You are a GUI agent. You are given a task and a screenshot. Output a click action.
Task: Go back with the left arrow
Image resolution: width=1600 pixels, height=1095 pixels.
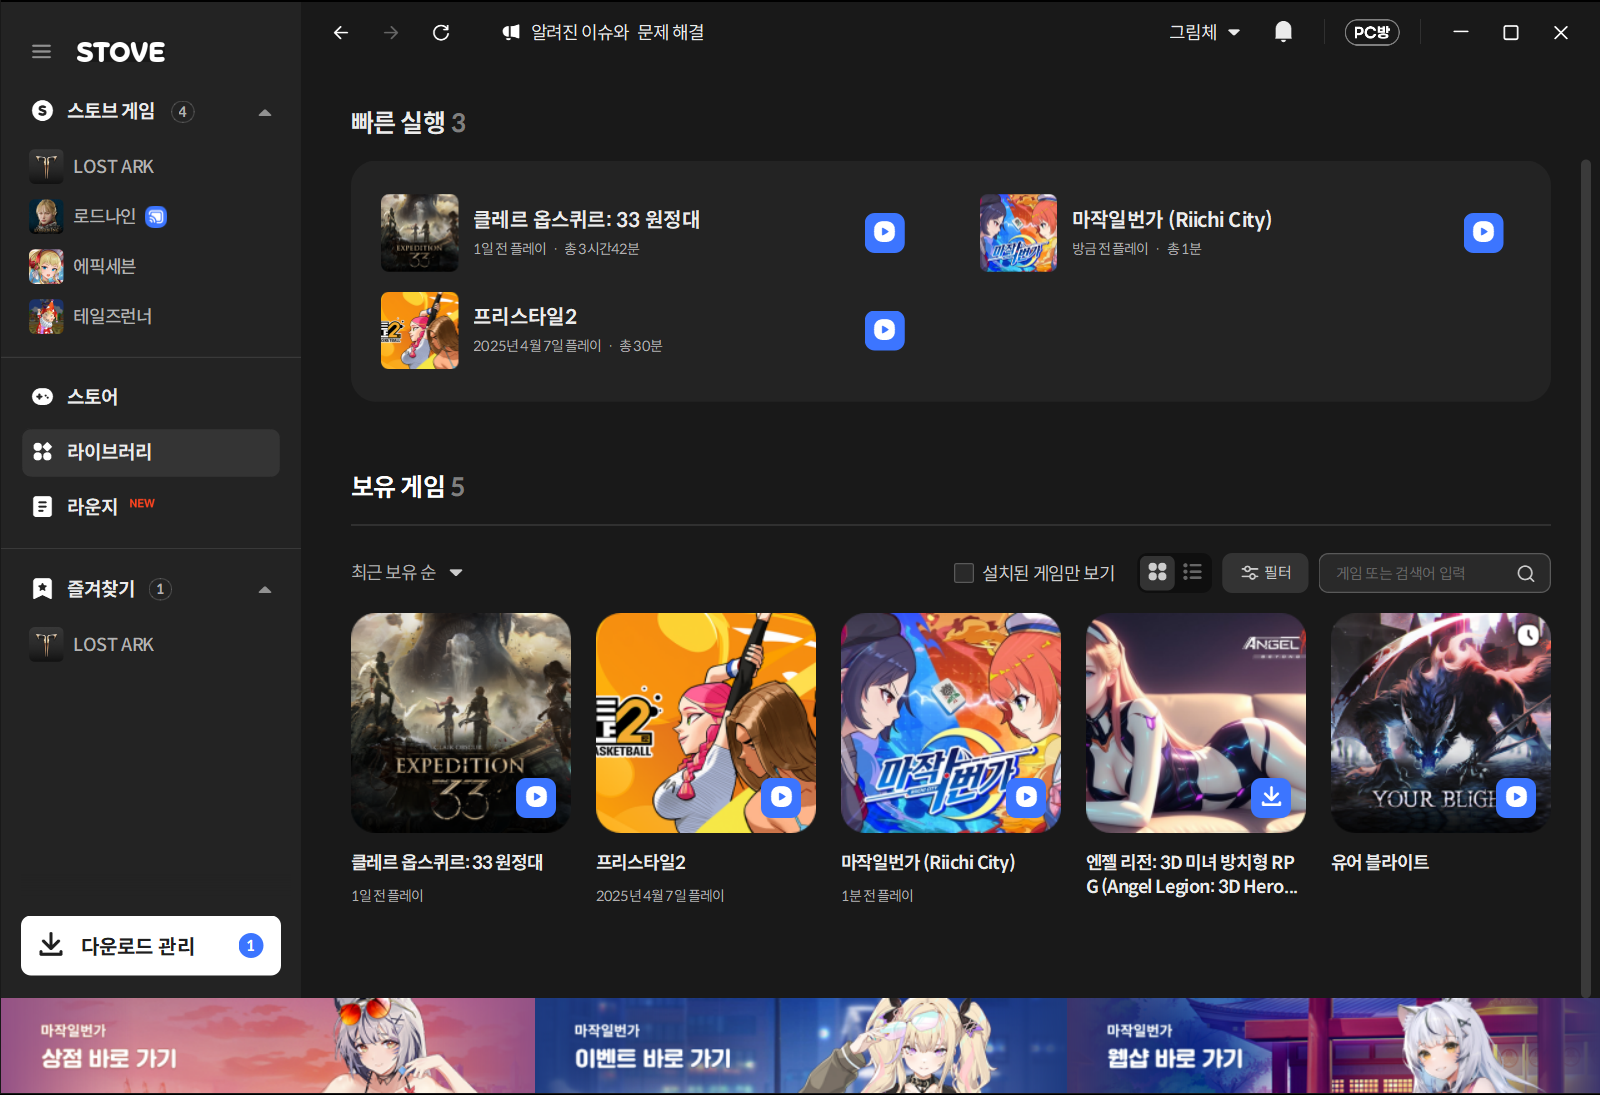[341, 33]
